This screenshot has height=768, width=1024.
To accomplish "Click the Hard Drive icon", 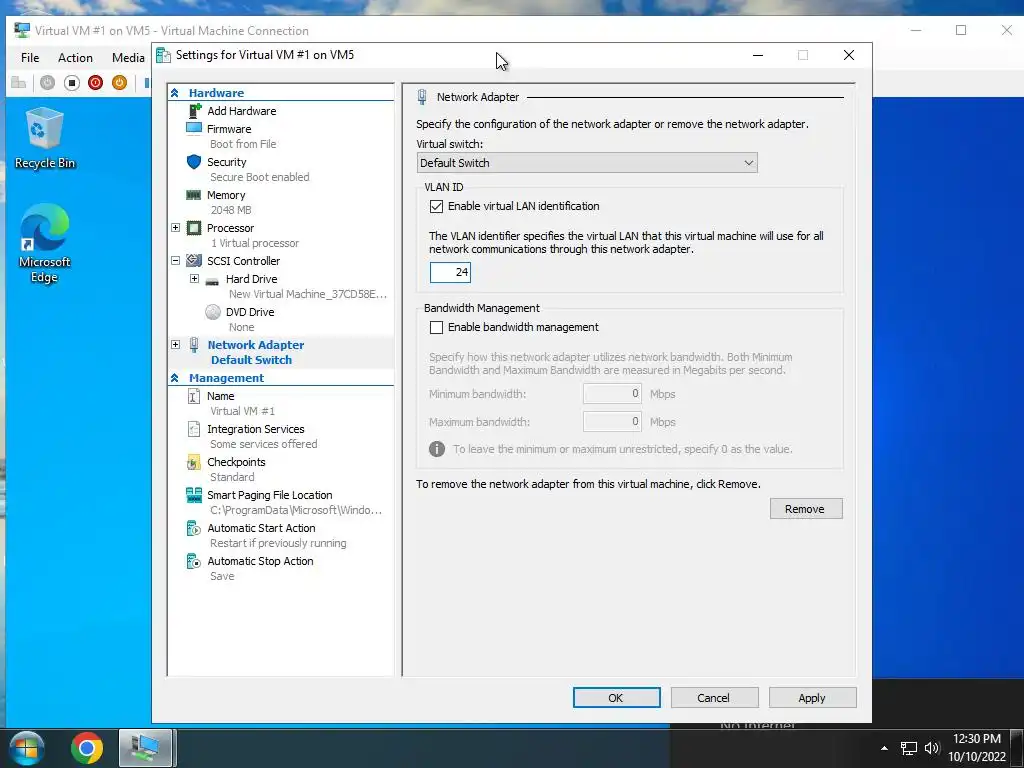I will [x=212, y=281].
